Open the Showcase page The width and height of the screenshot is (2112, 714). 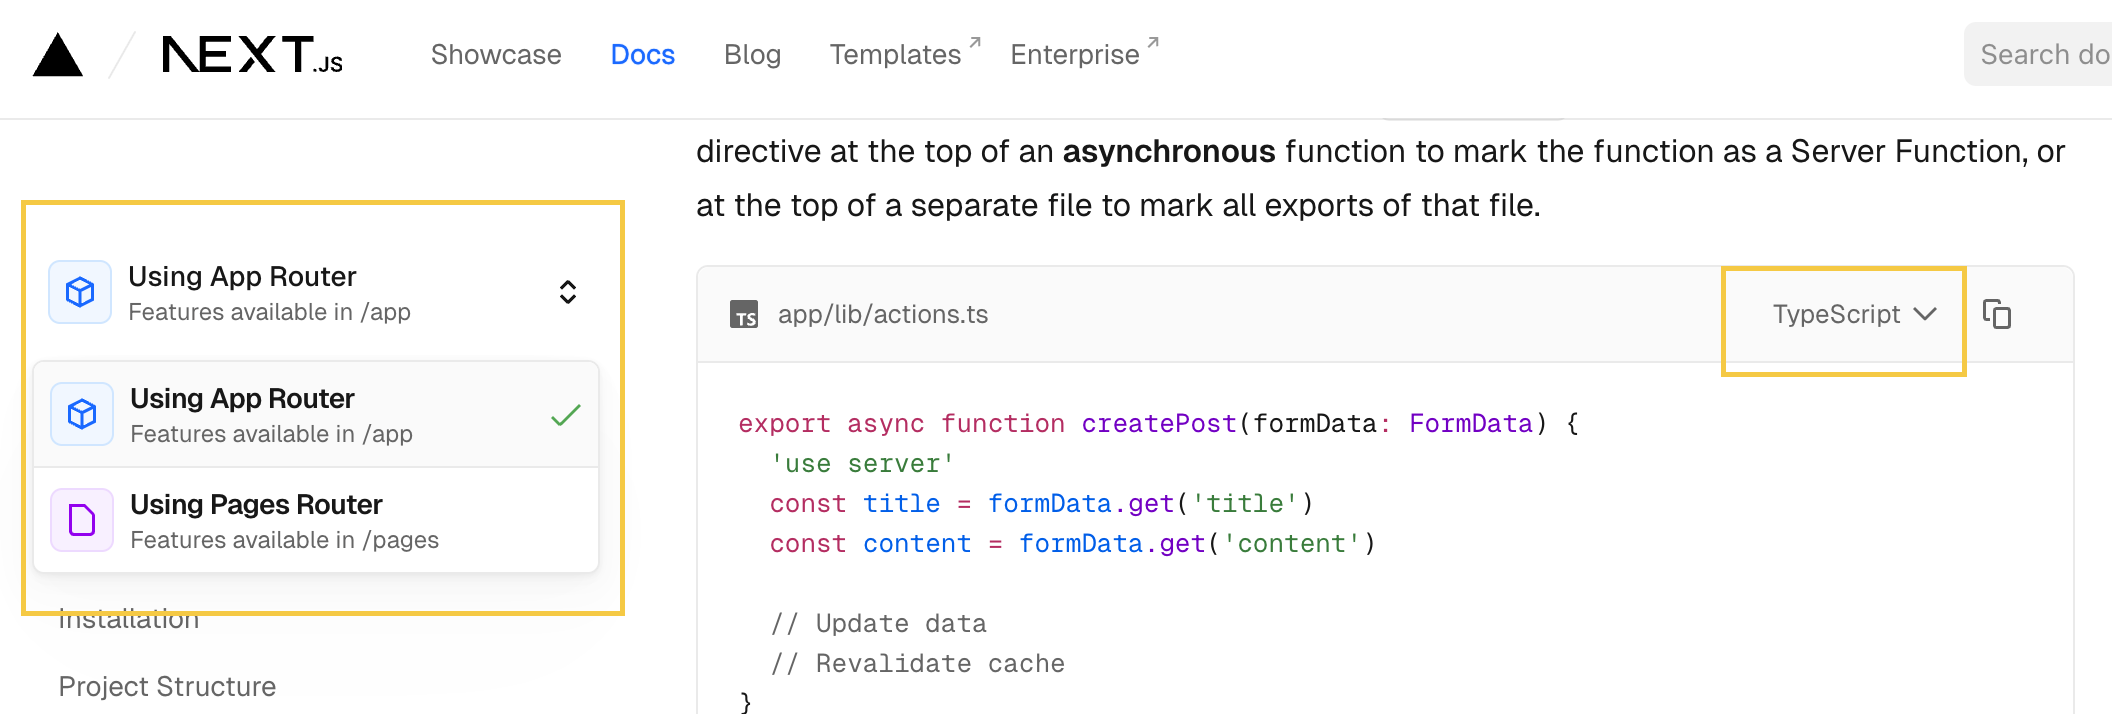[x=496, y=55]
